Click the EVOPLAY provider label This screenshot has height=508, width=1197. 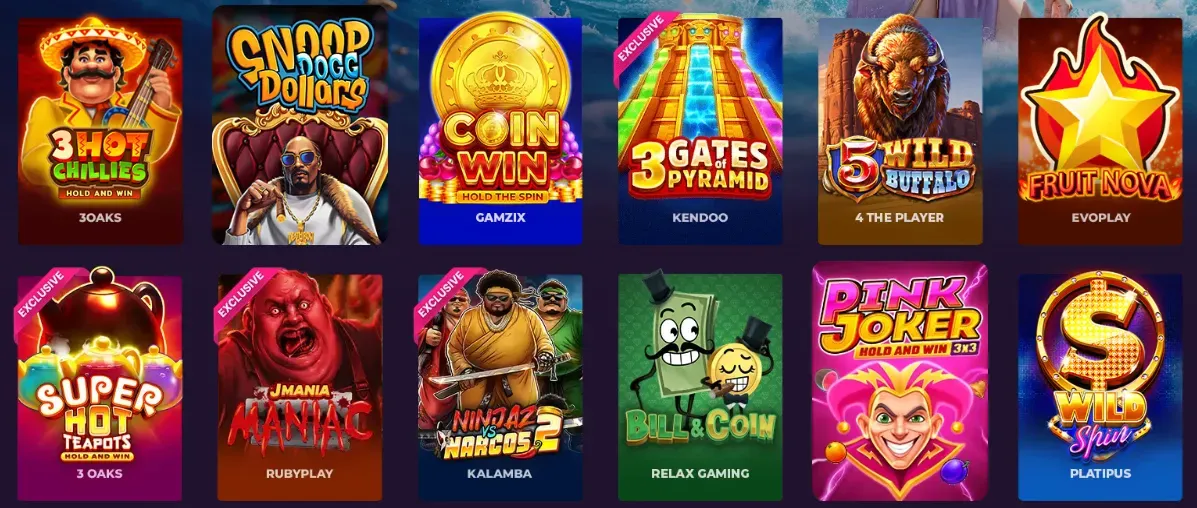pos(1100,218)
